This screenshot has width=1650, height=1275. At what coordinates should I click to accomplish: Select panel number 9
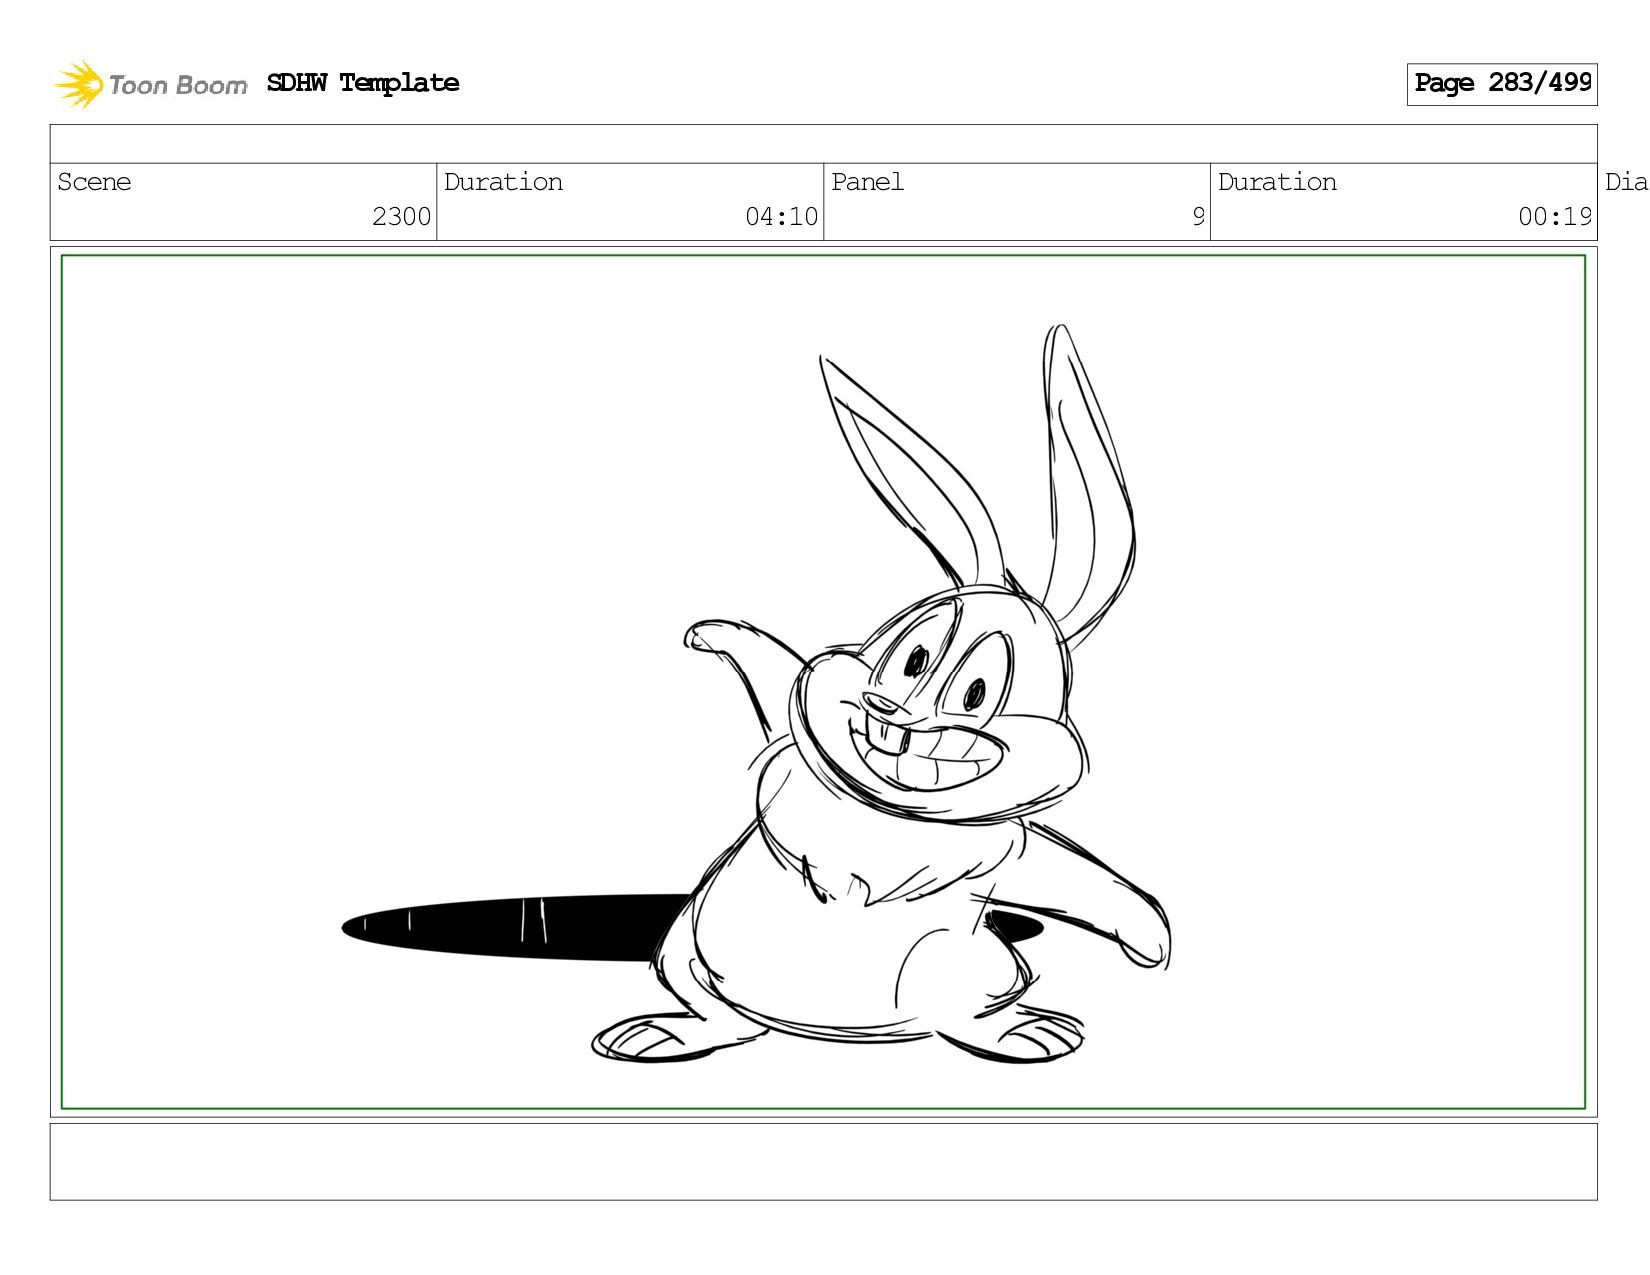(x=1198, y=217)
